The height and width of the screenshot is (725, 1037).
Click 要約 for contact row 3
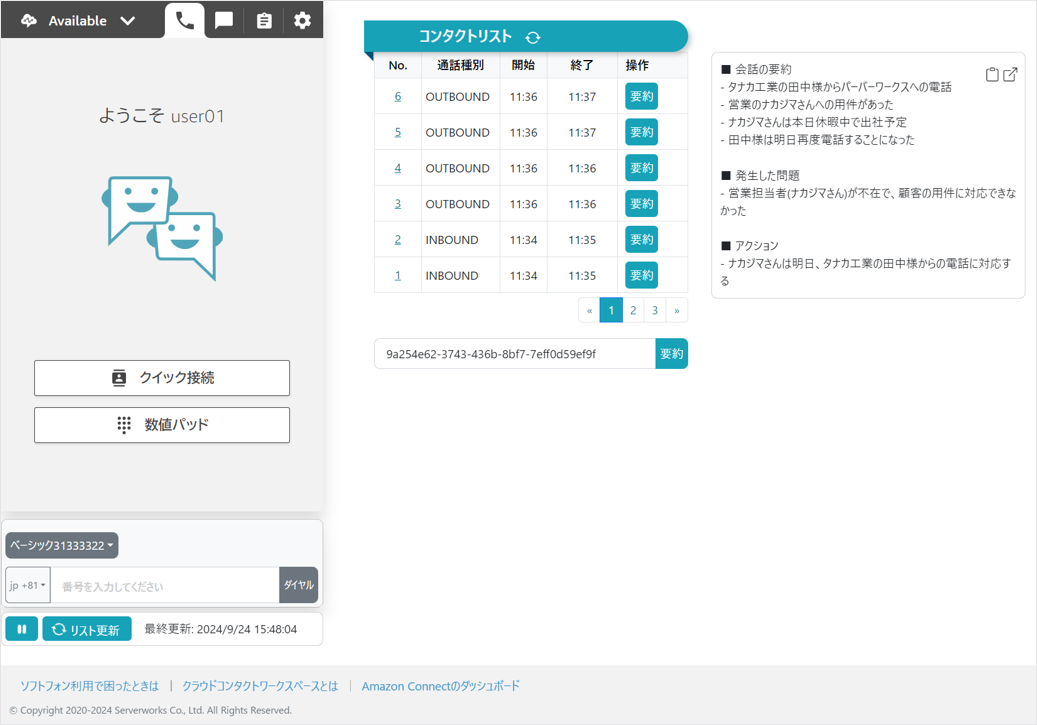point(642,204)
